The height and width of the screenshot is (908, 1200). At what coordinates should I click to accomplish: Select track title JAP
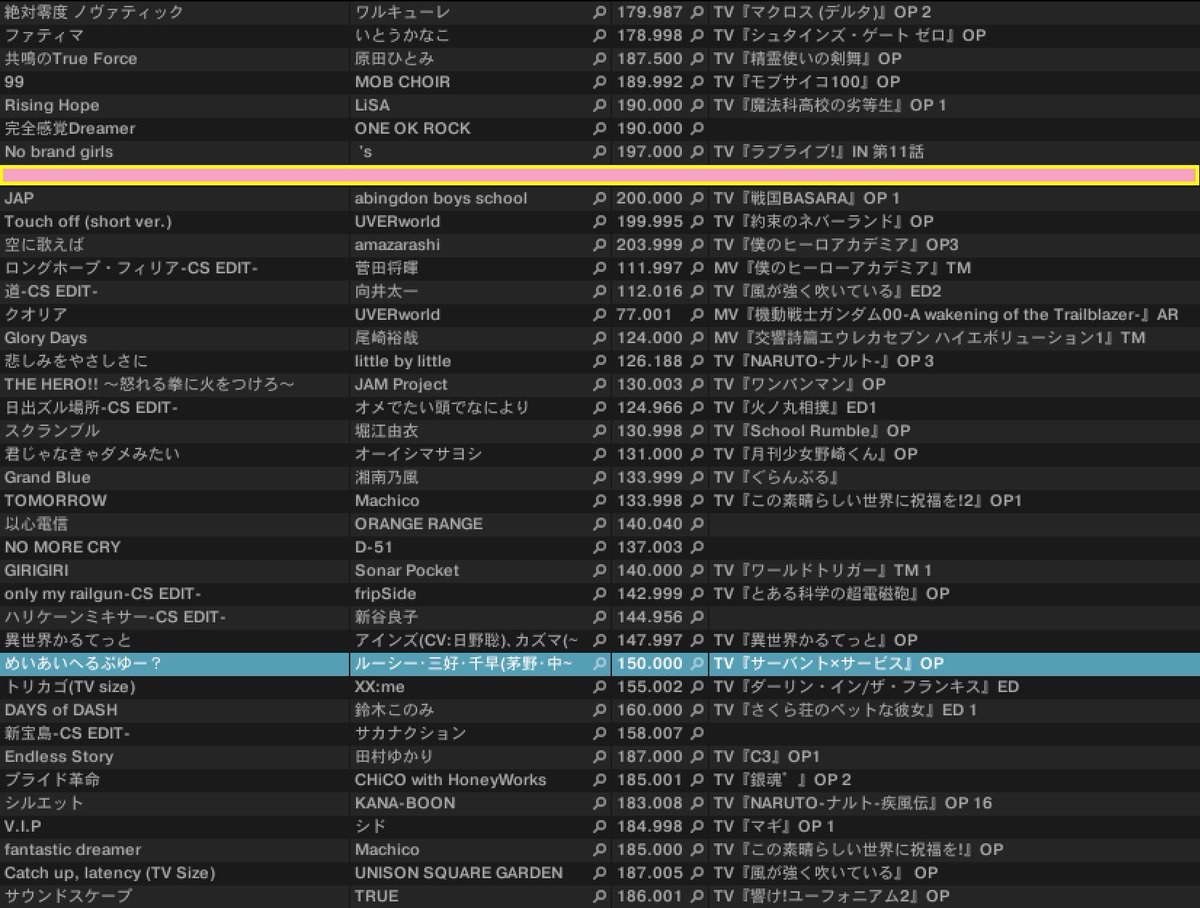19,198
